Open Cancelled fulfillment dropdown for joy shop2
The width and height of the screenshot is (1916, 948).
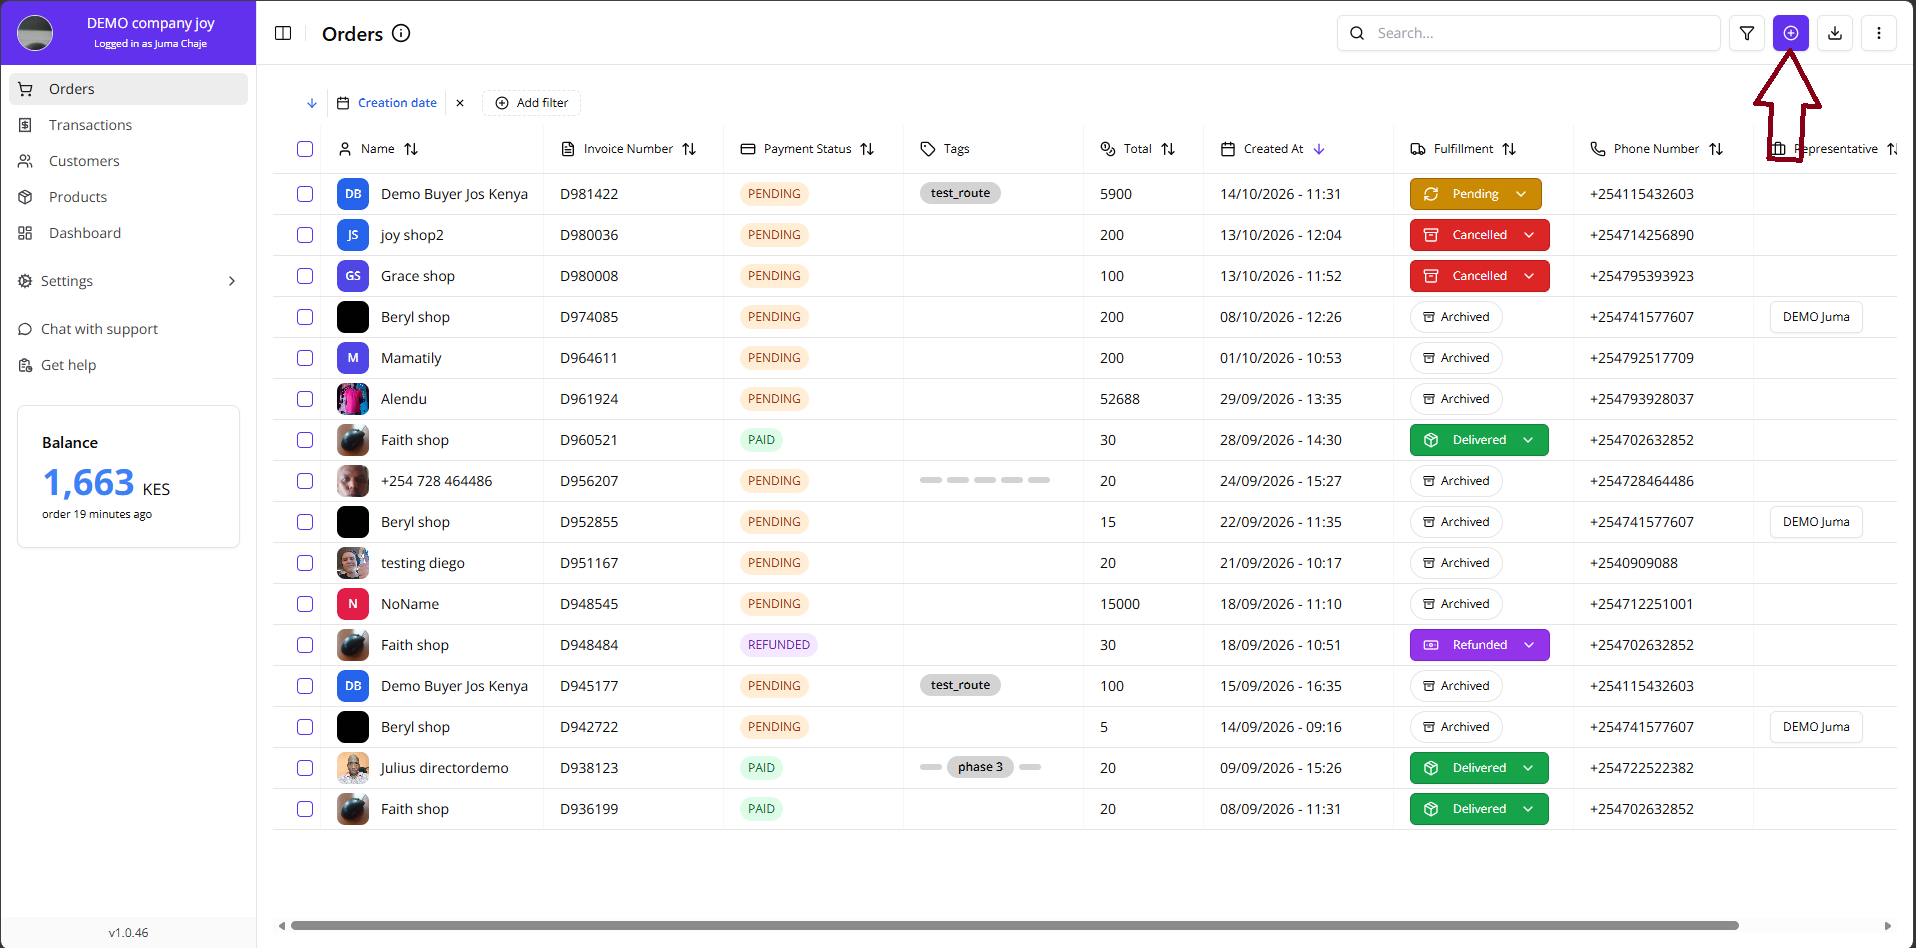(x=1480, y=235)
